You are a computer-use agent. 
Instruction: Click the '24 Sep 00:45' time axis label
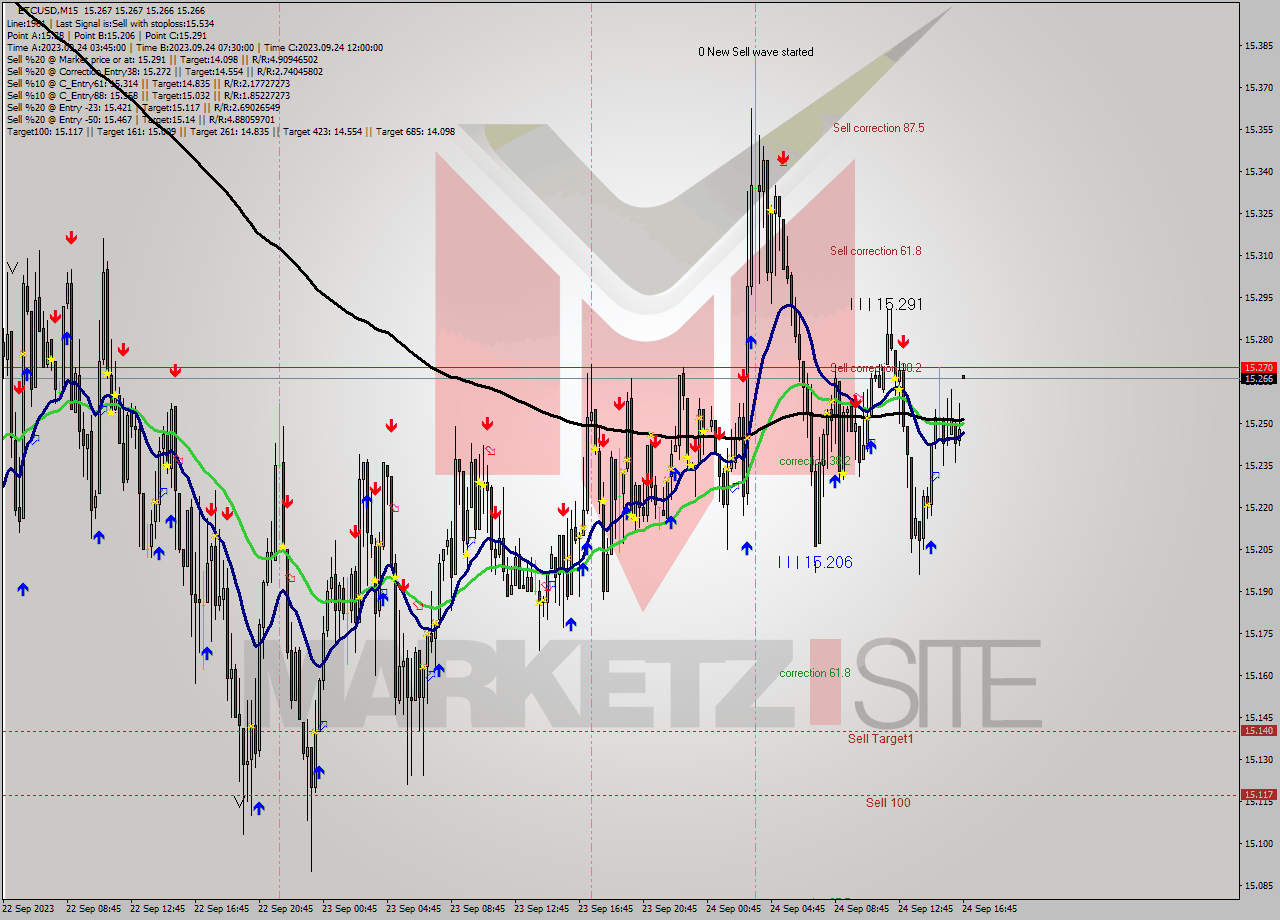pyautogui.click(x=734, y=909)
